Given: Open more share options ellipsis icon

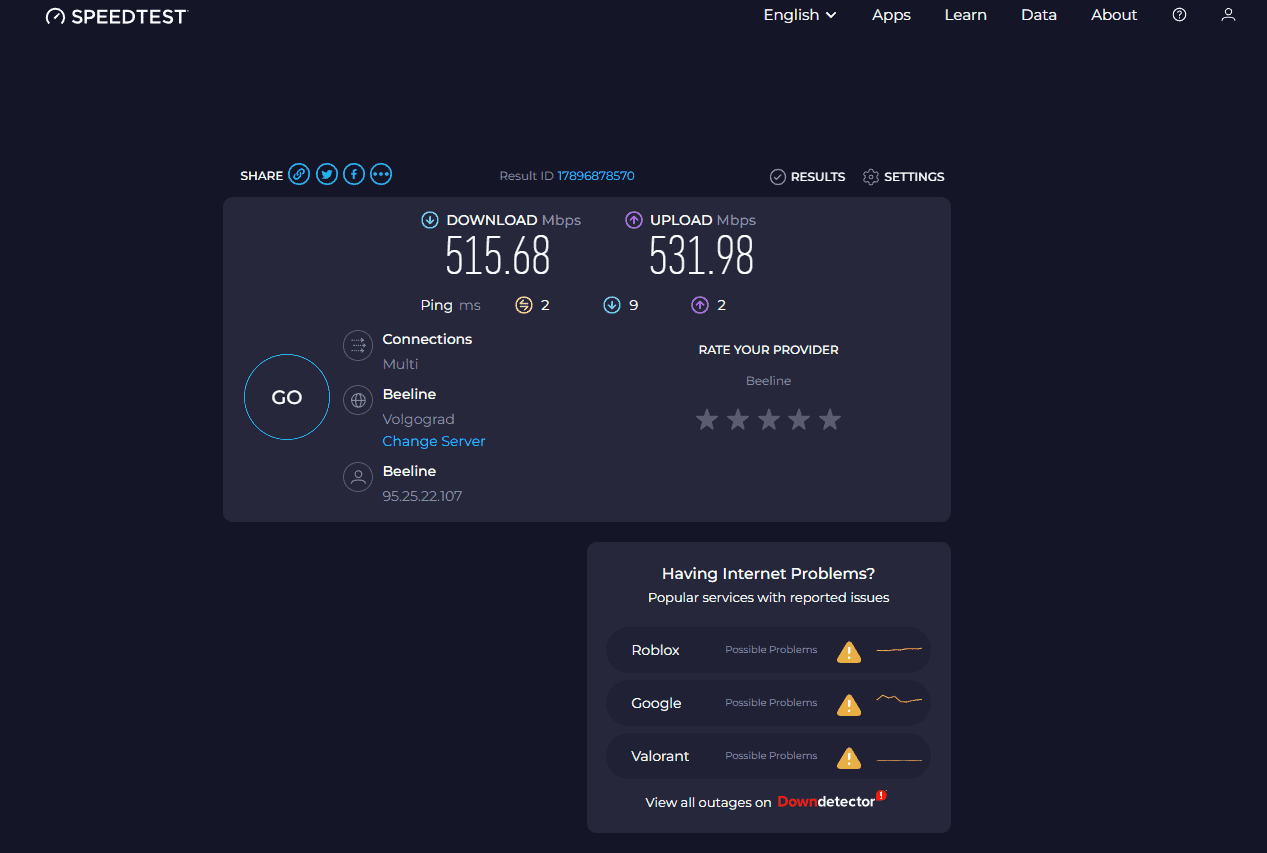Looking at the screenshot, I should click(x=381, y=175).
